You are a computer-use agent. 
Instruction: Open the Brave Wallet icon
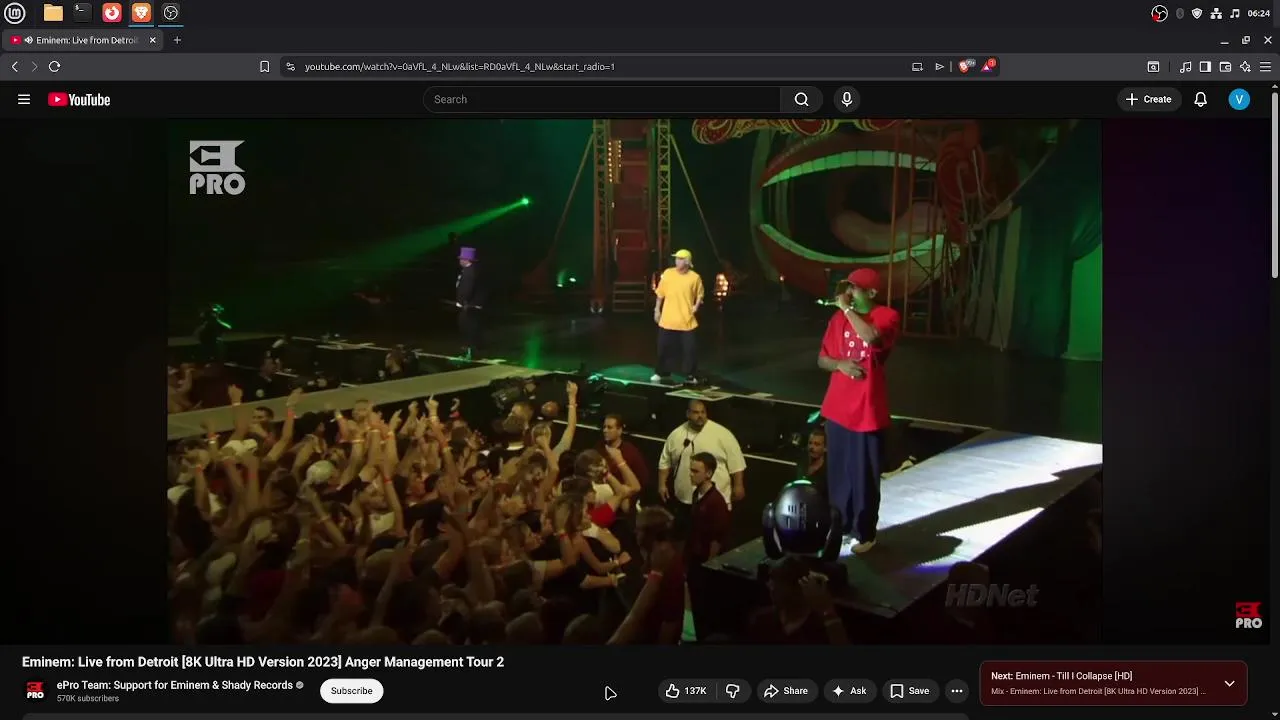[x=1225, y=67]
